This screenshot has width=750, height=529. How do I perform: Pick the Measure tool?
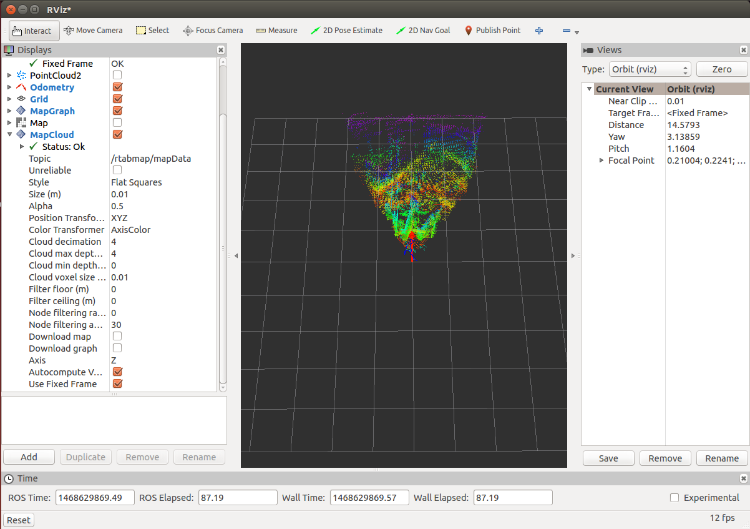coord(276,30)
